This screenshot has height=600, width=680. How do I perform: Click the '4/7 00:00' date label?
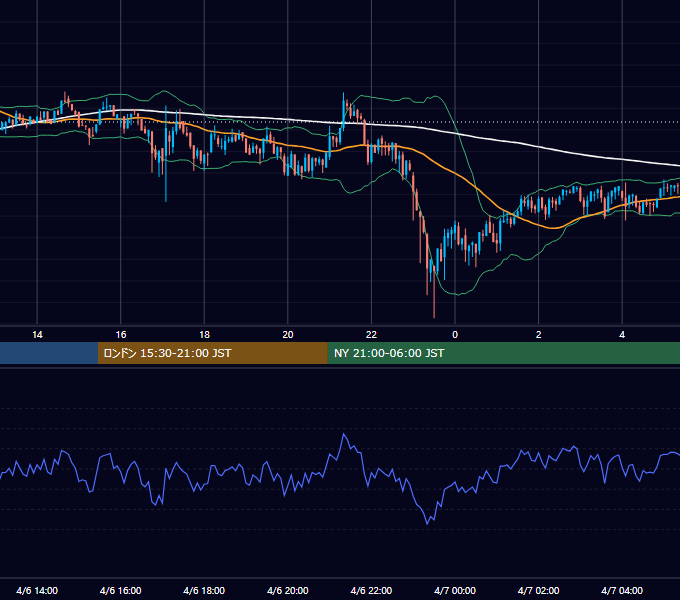(x=455, y=590)
